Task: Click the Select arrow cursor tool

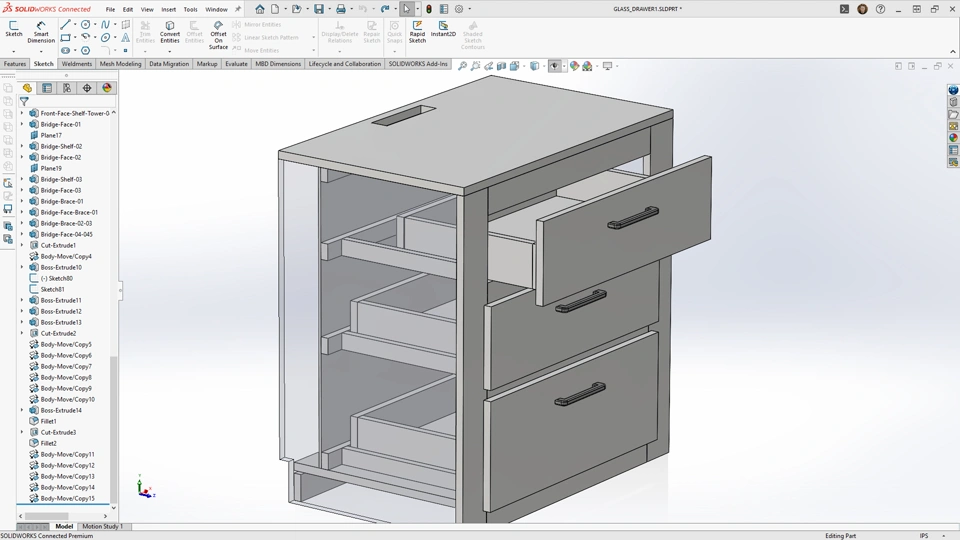Action: (407, 9)
